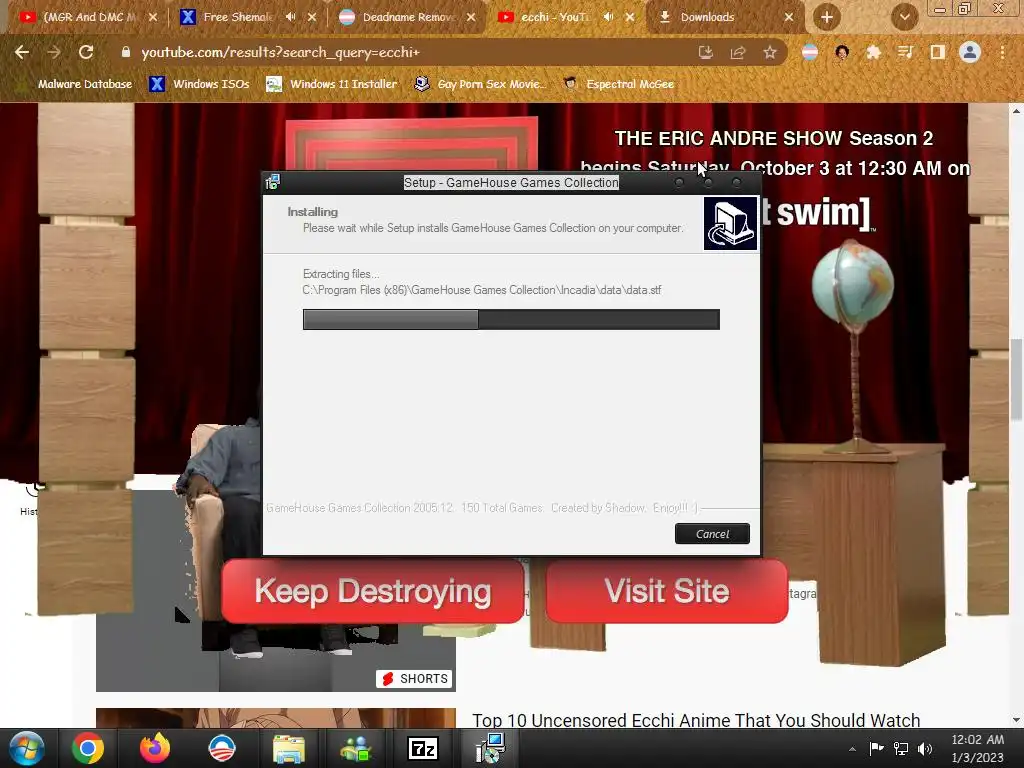1024x768 pixels.
Task: Open Windows 11 Installer bookmark
Action: click(x=332, y=84)
